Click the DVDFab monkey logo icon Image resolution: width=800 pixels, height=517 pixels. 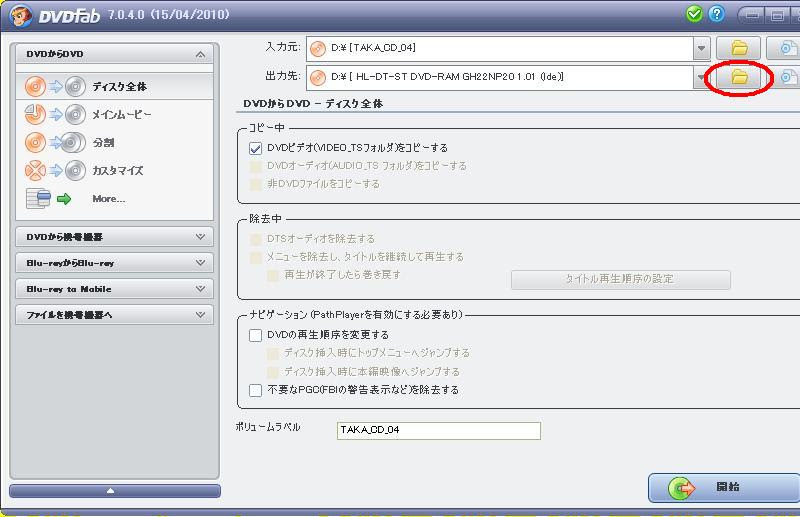pos(20,15)
